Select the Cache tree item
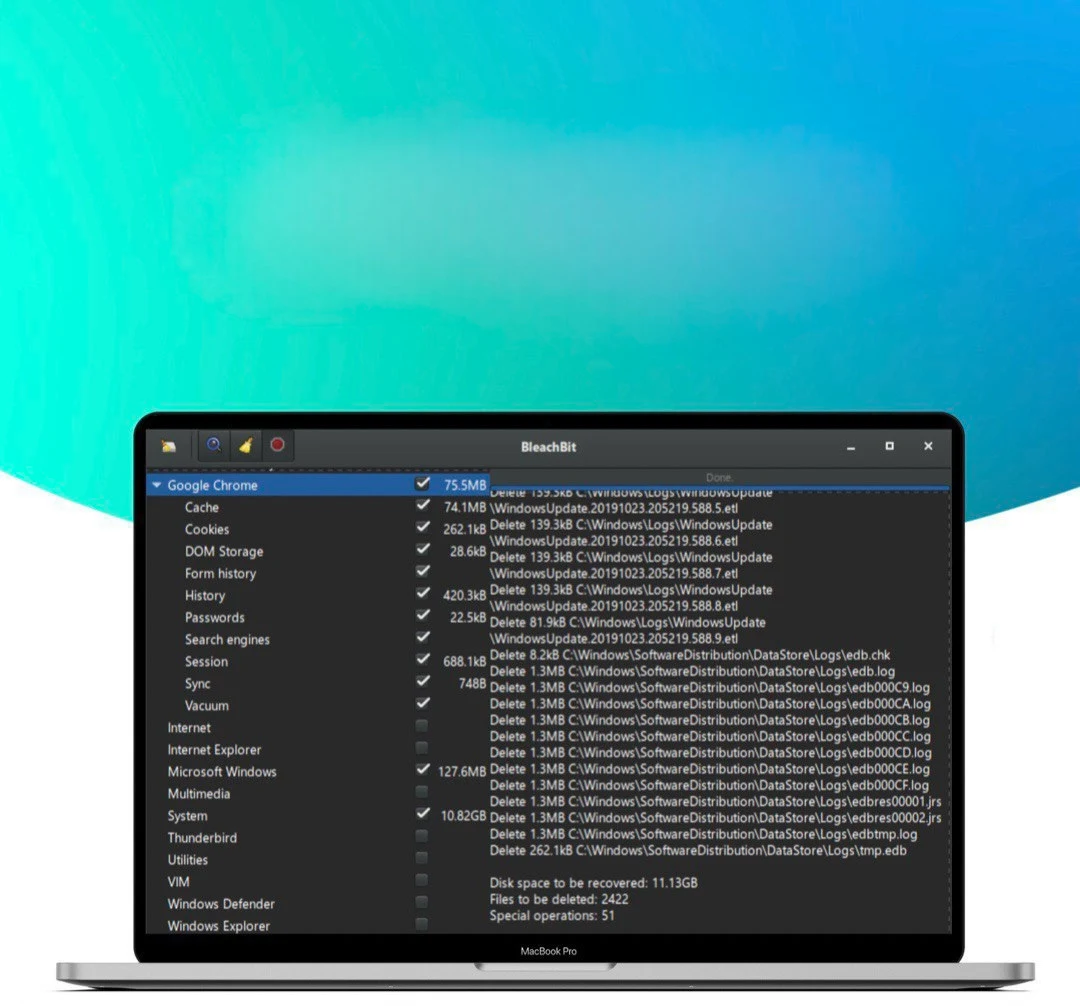1080x1006 pixels. click(202, 507)
